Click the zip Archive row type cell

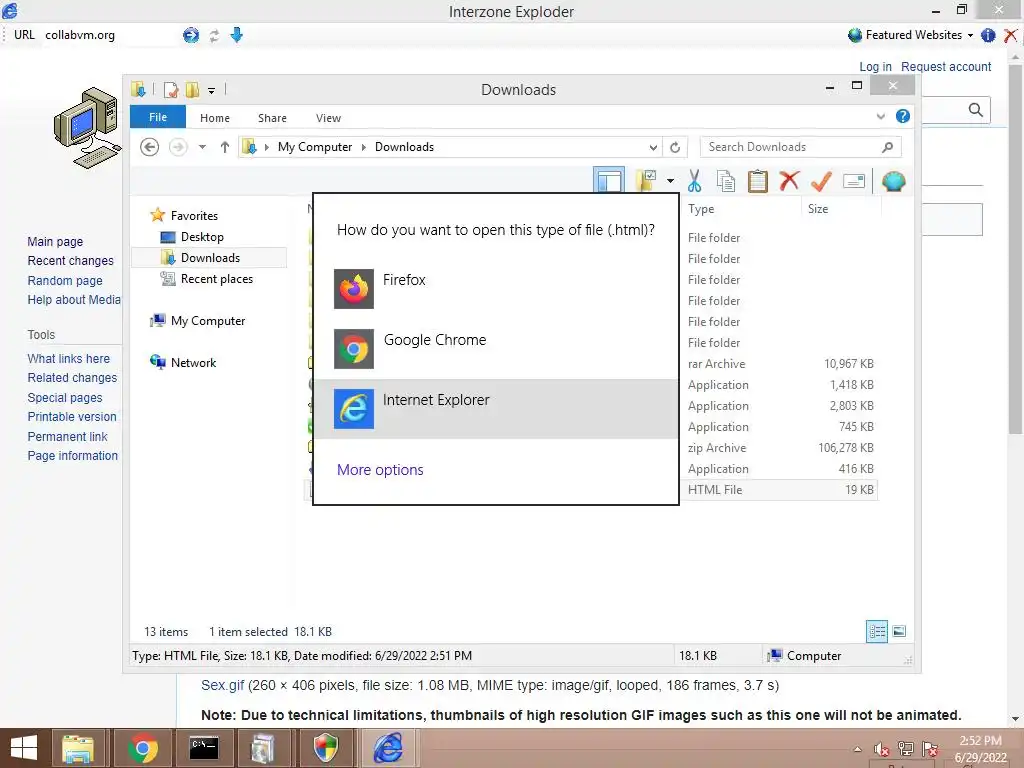tap(717, 448)
